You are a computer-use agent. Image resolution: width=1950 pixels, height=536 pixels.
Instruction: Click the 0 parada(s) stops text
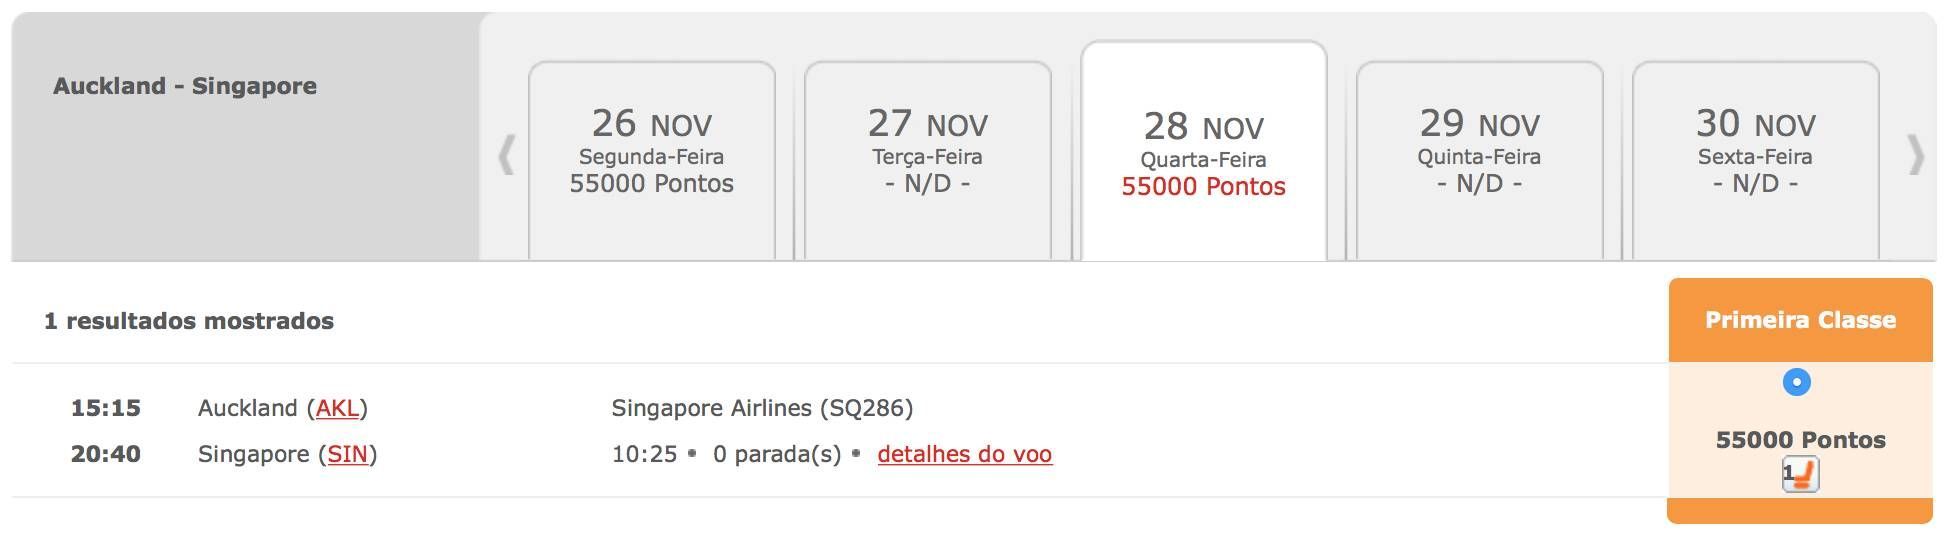click(x=777, y=454)
